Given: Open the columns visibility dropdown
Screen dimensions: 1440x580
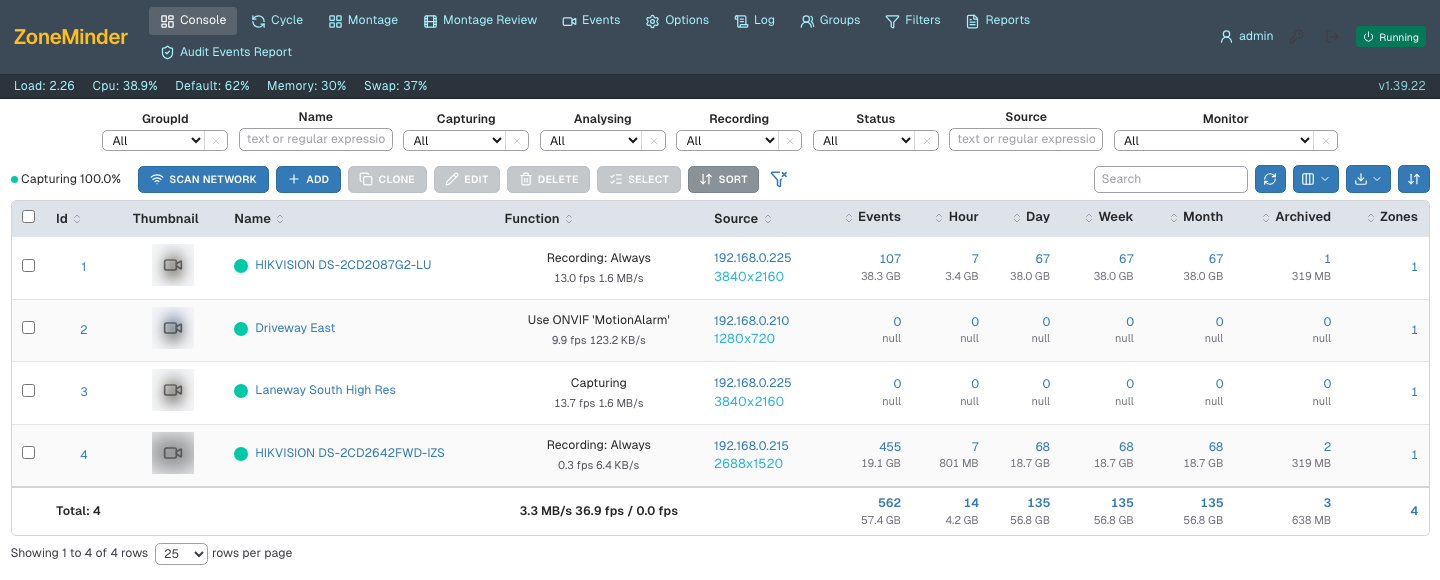Looking at the screenshot, I should click(1316, 179).
